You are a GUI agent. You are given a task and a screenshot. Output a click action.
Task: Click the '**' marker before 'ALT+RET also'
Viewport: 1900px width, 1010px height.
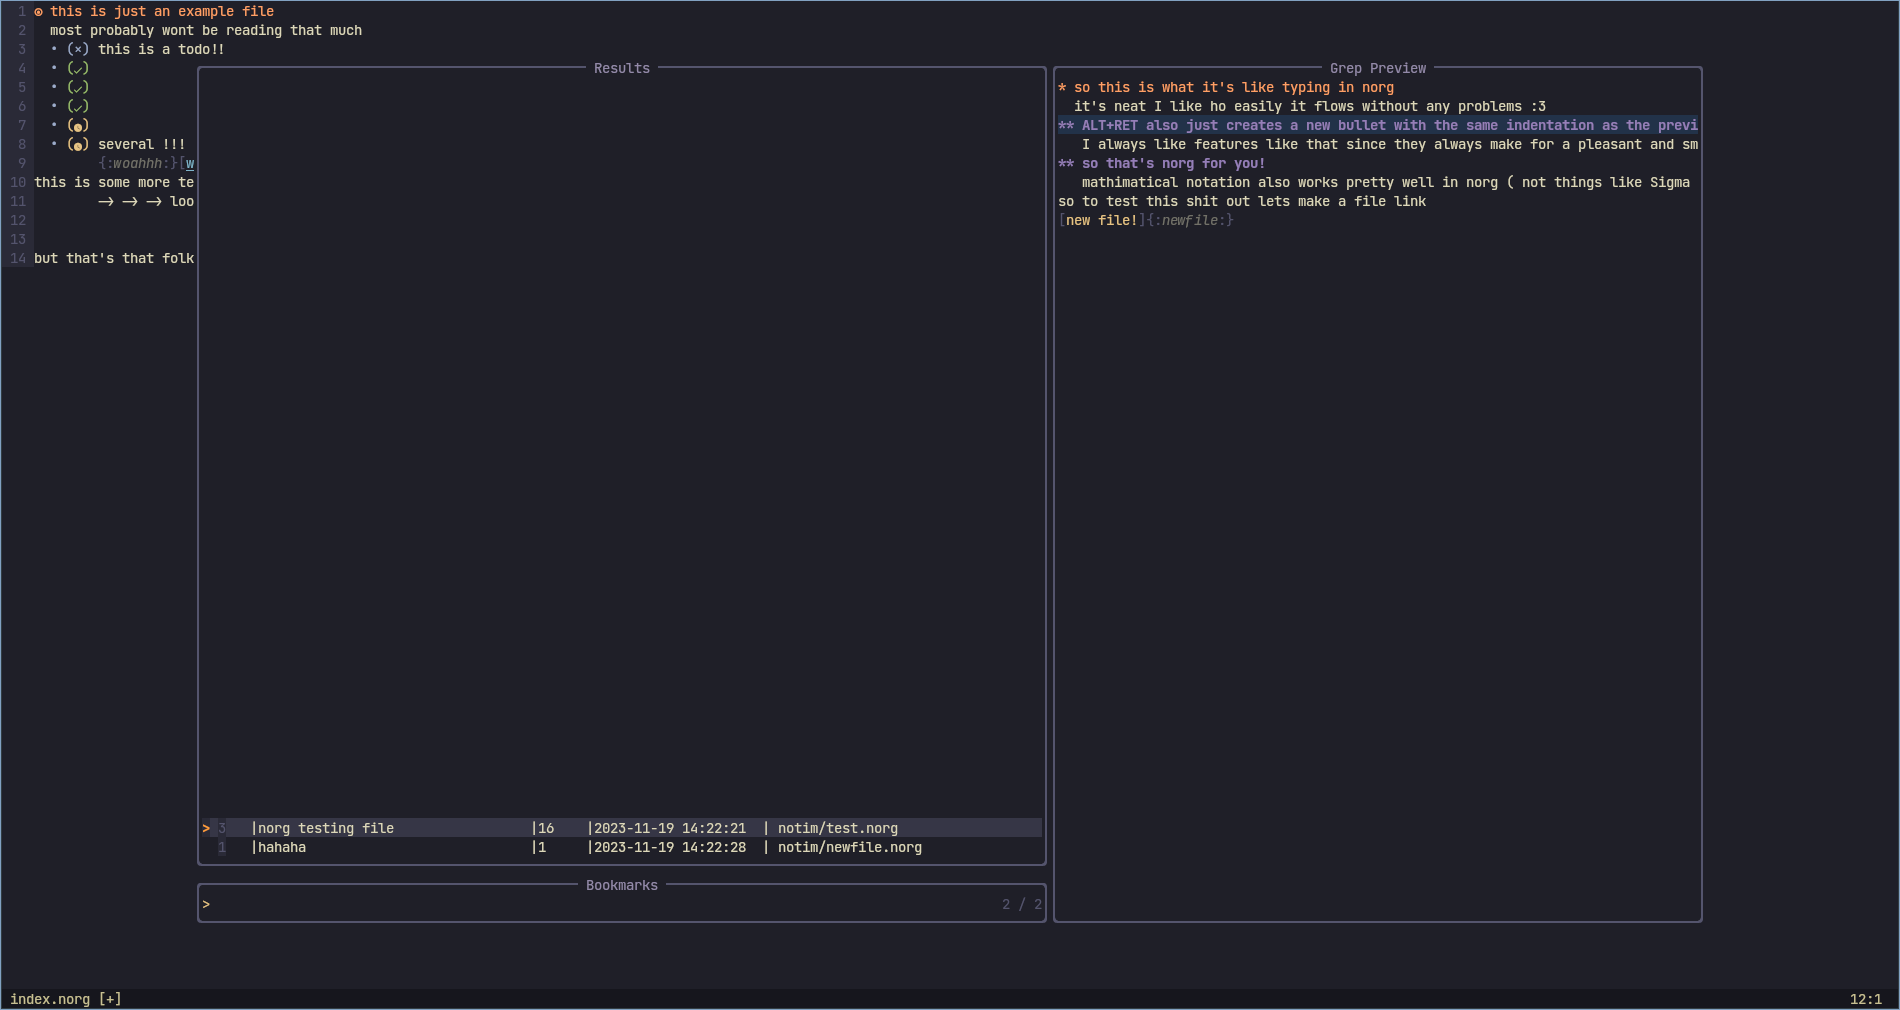coord(1066,126)
